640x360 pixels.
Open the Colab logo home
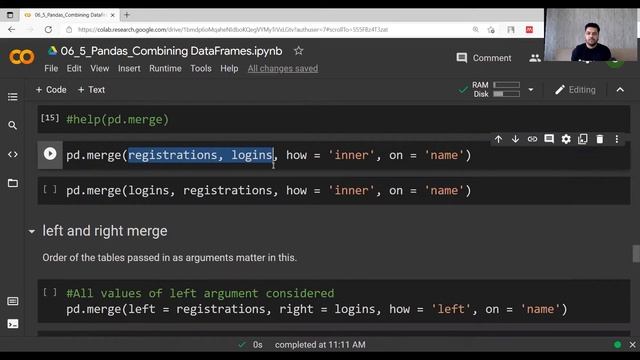coord(22,57)
